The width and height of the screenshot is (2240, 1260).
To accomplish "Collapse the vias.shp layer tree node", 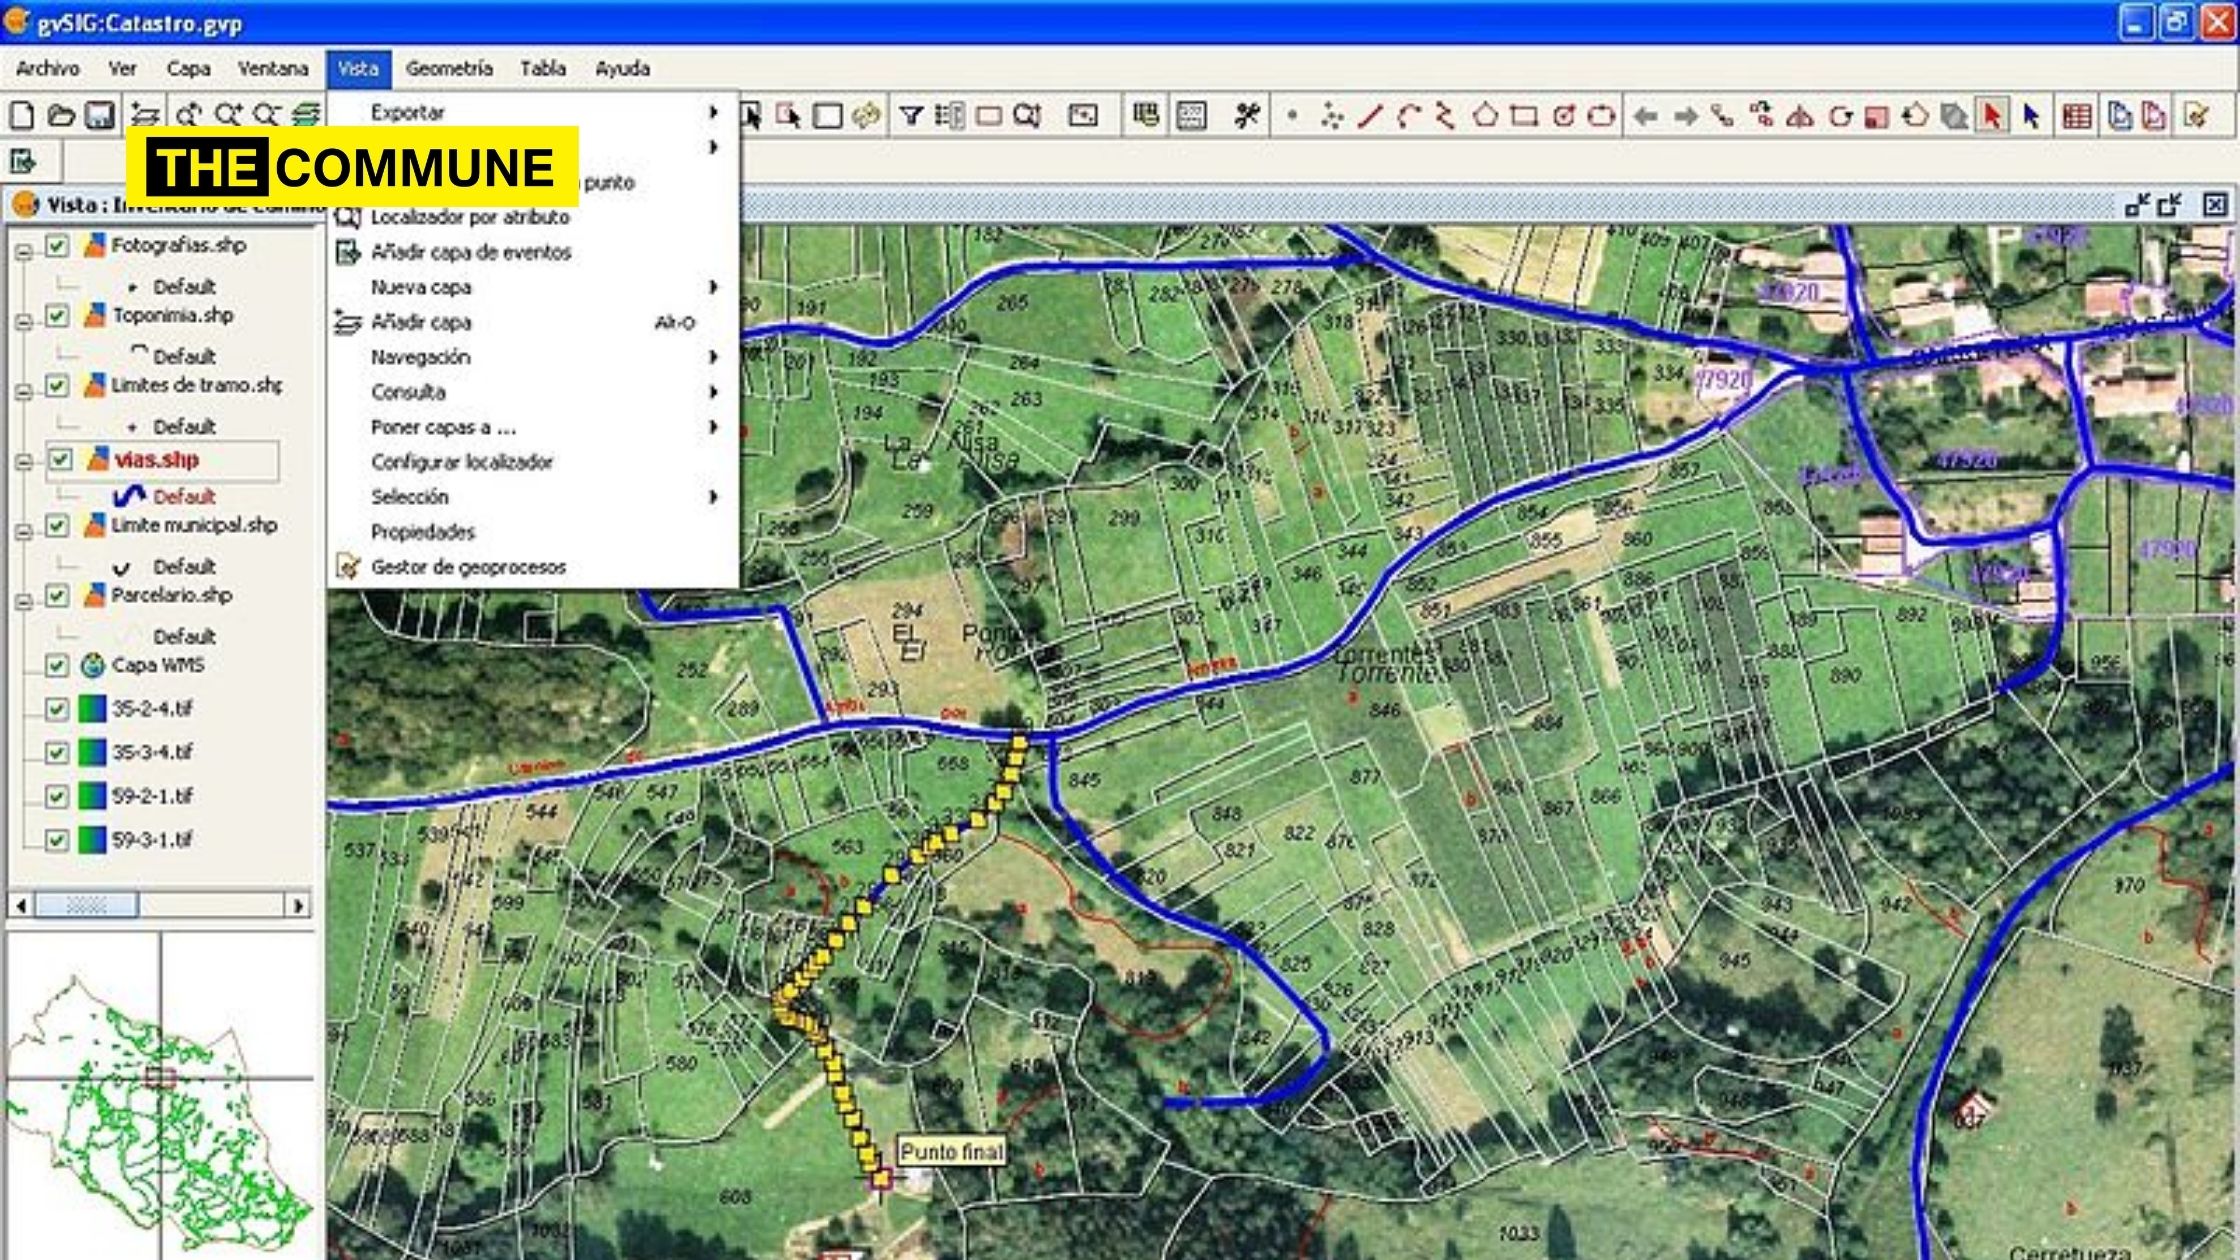I will click(24, 461).
